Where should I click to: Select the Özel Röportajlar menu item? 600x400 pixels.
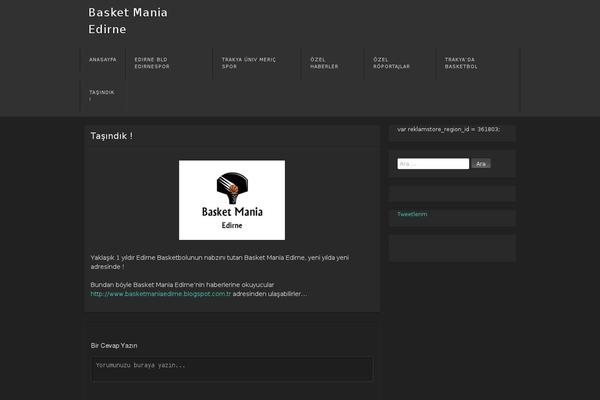391,63
